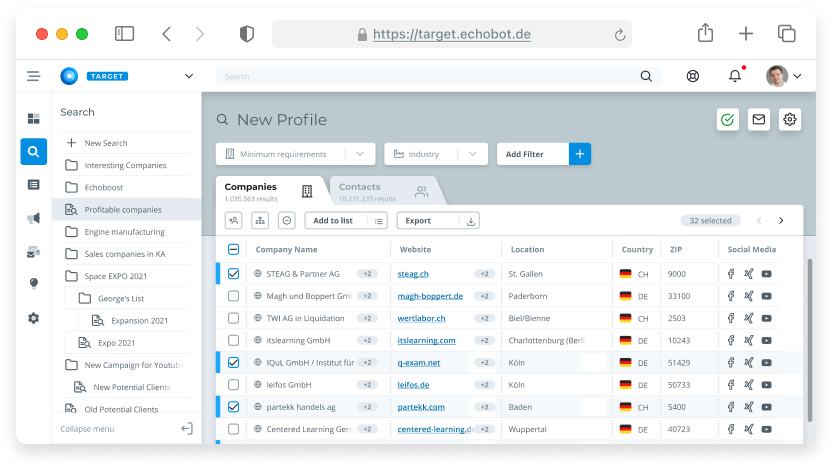
Task: Click the search input field in top bar
Action: [430, 76]
